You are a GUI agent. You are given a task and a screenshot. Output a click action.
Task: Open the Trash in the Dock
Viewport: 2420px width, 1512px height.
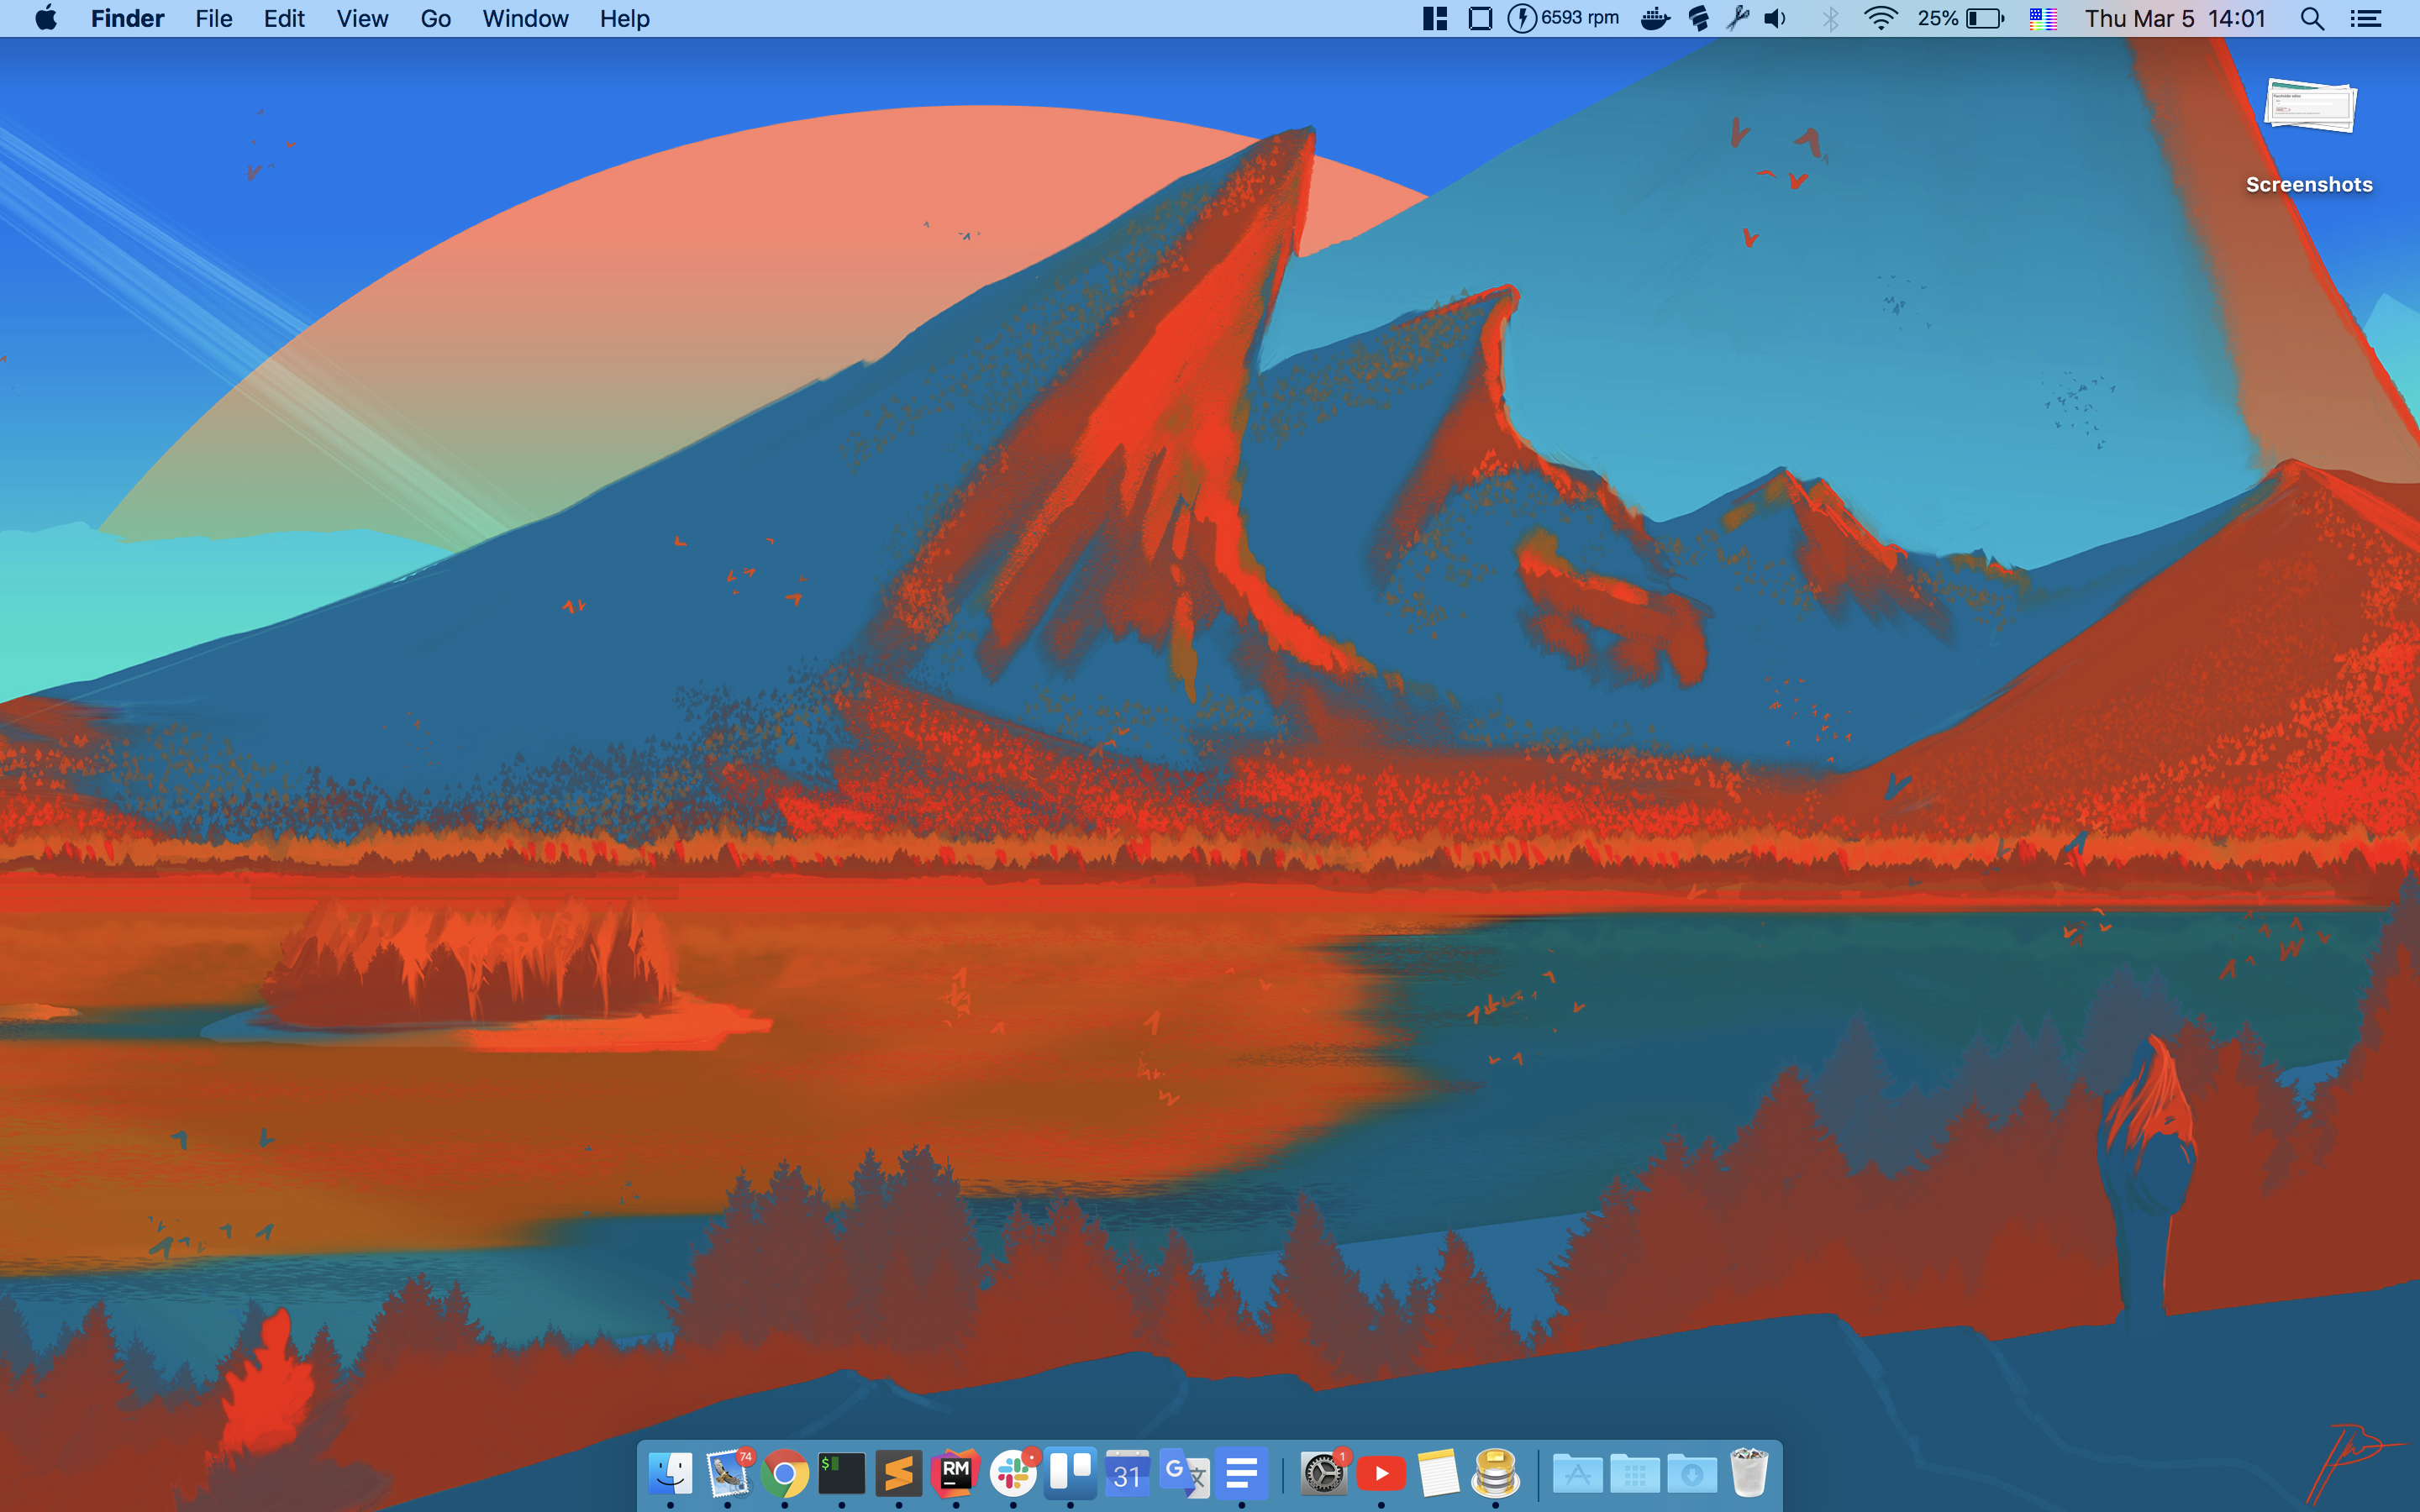pyautogui.click(x=1749, y=1473)
